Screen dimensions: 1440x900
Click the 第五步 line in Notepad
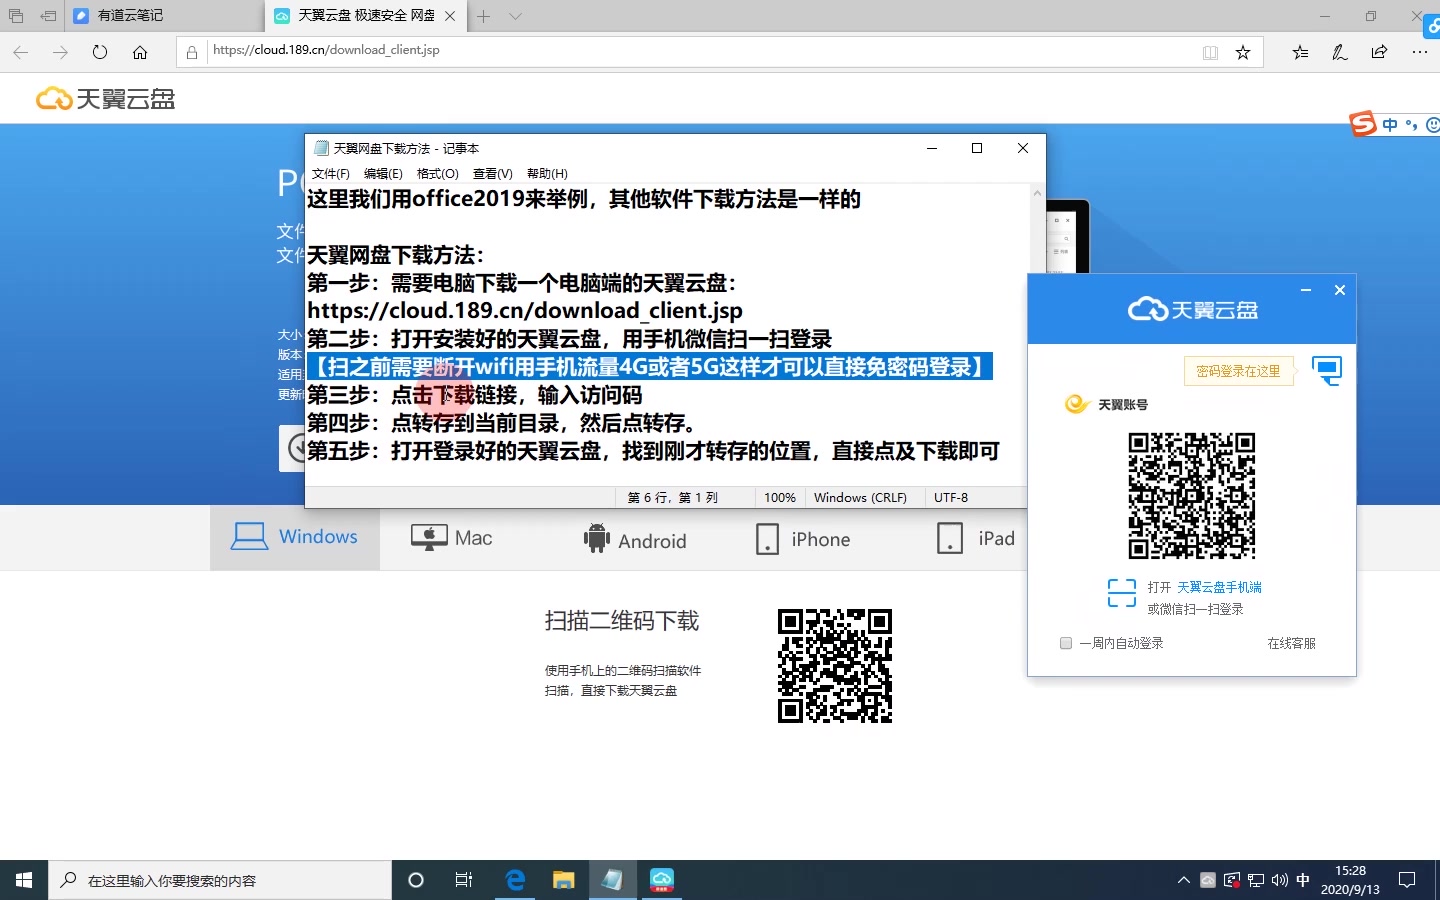tap(653, 451)
